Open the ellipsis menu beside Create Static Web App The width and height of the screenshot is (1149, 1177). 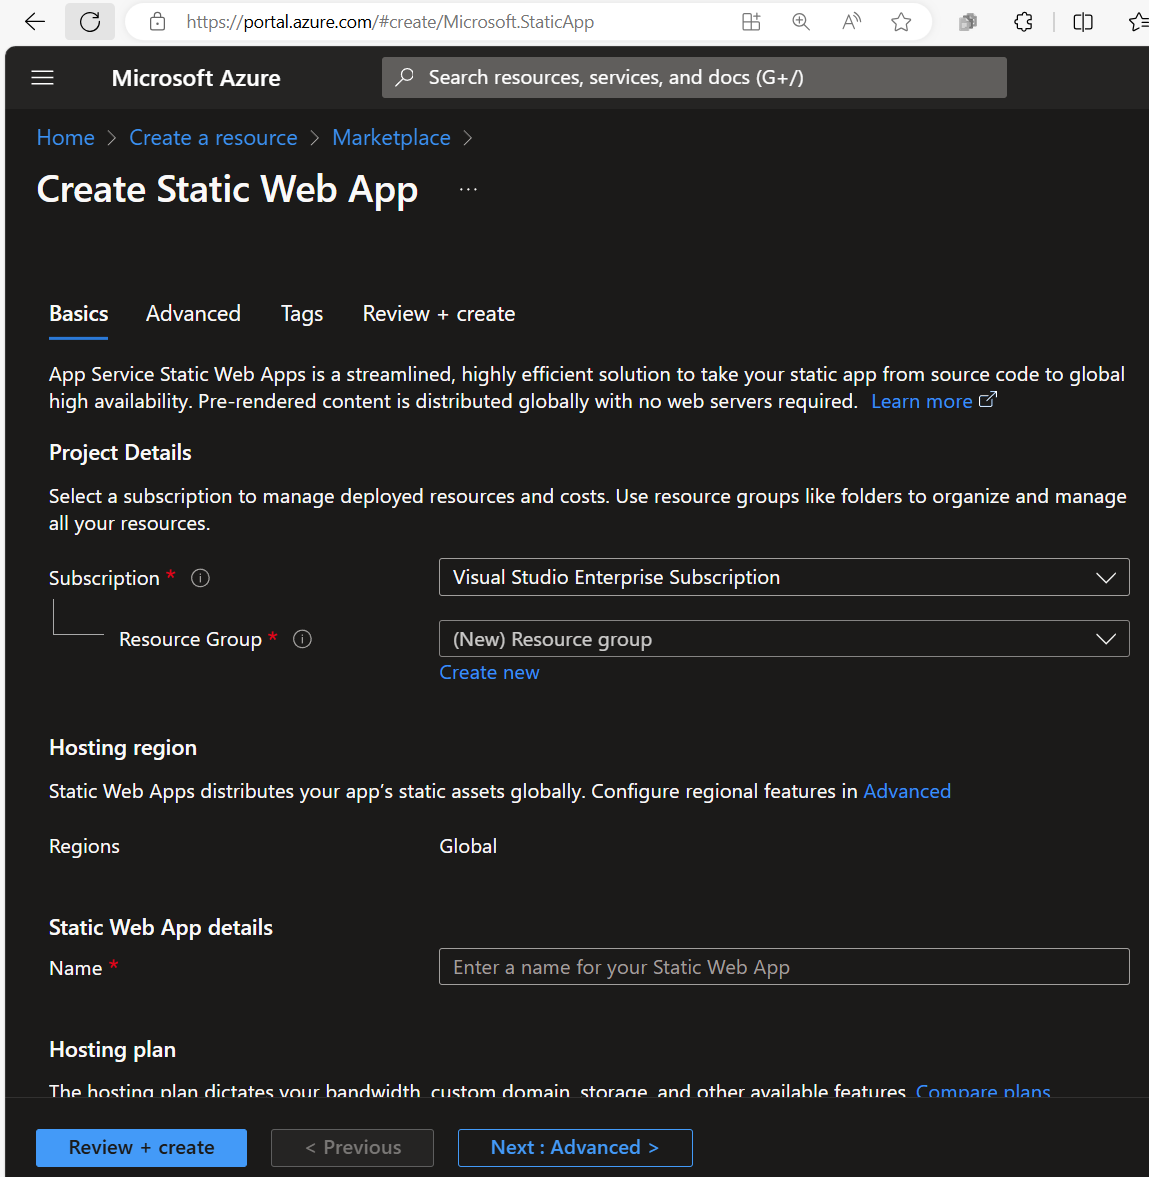(x=468, y=189)
